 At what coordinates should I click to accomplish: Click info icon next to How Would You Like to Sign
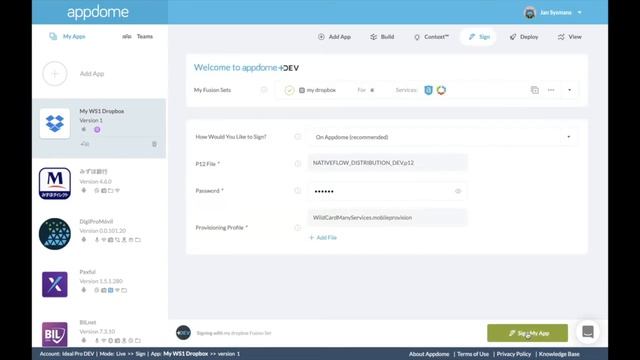[298, 137]
